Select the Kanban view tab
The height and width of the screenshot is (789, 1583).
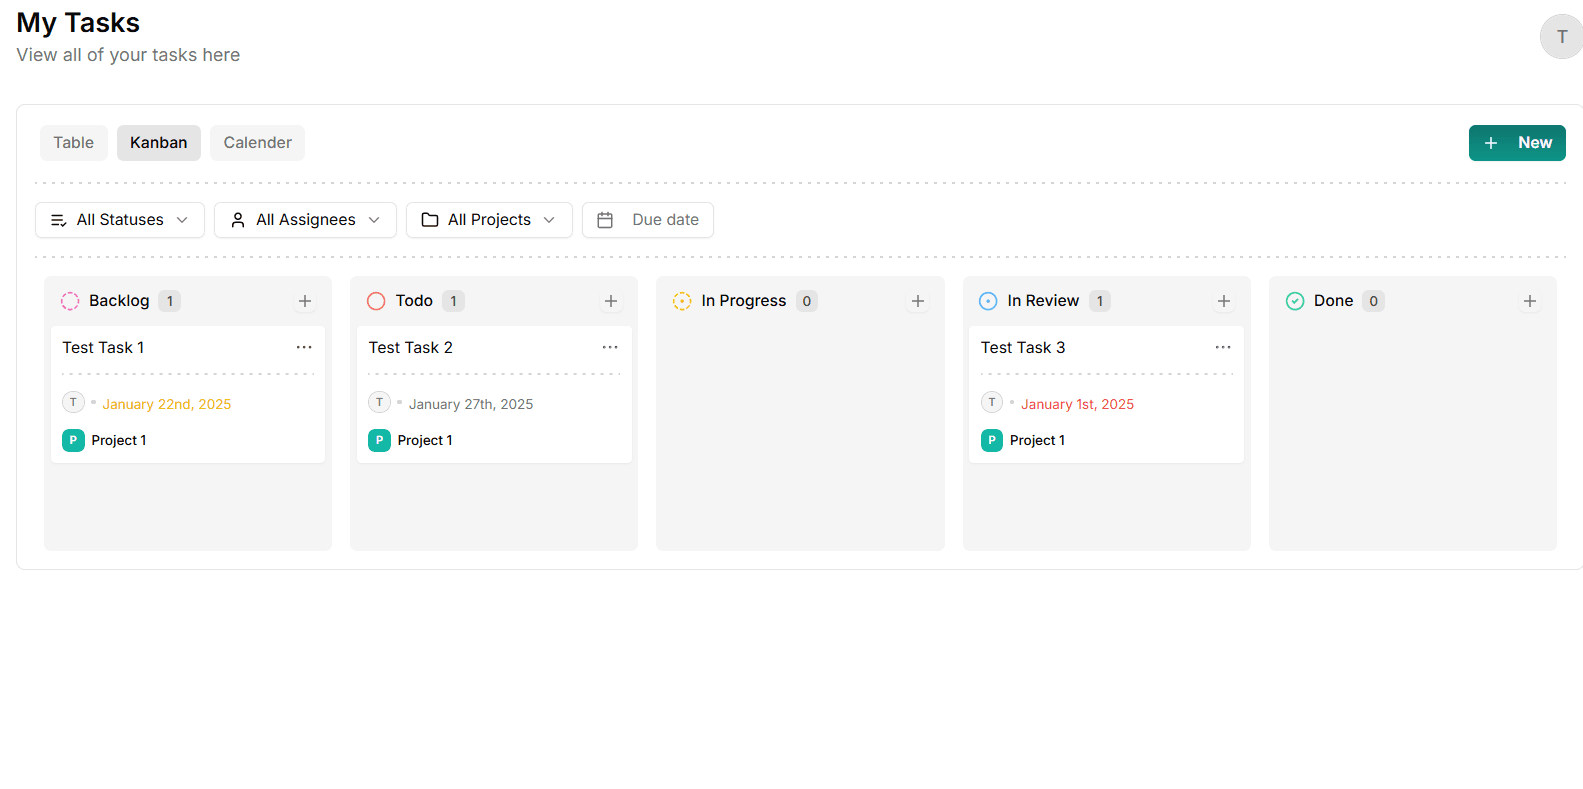pyautogui.click(x=159, y=143)
